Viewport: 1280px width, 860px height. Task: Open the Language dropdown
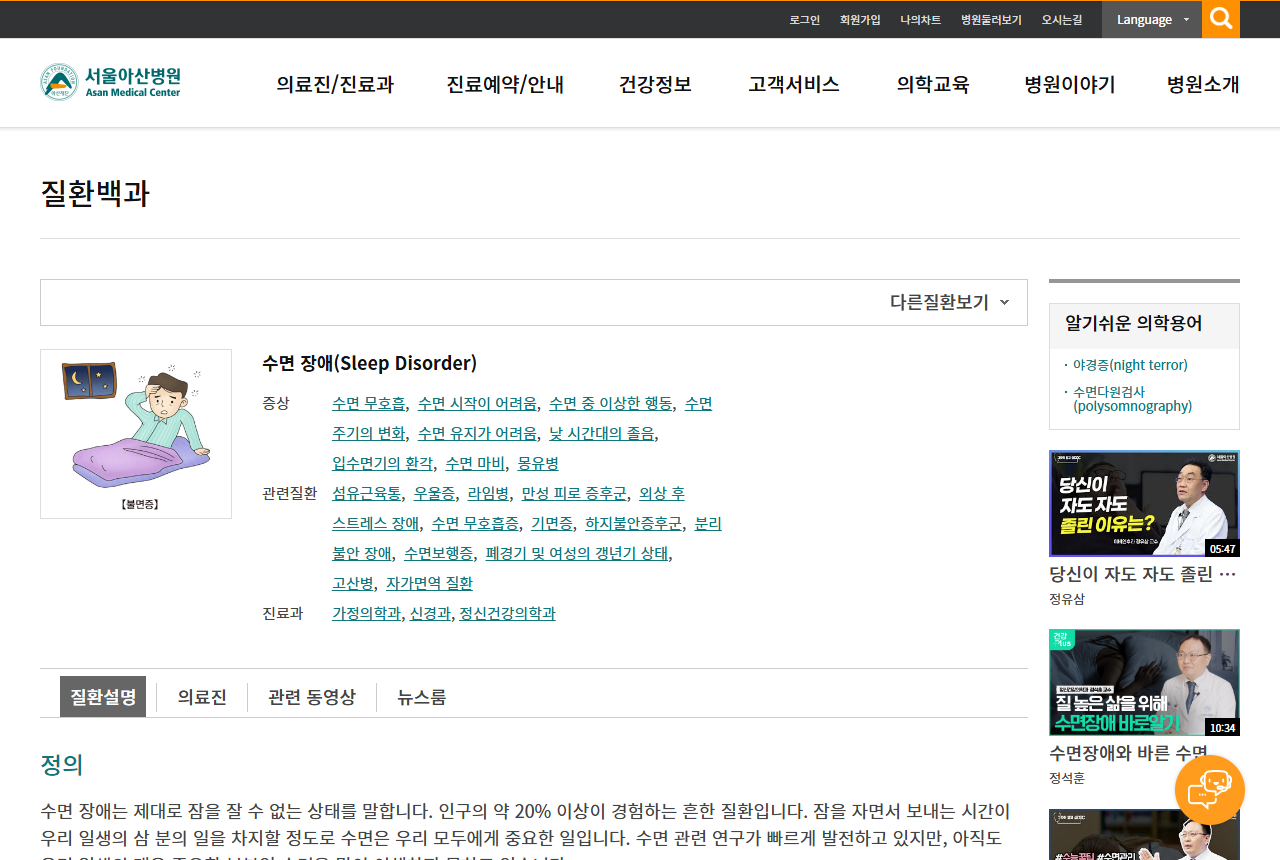tap(1152, 19)
